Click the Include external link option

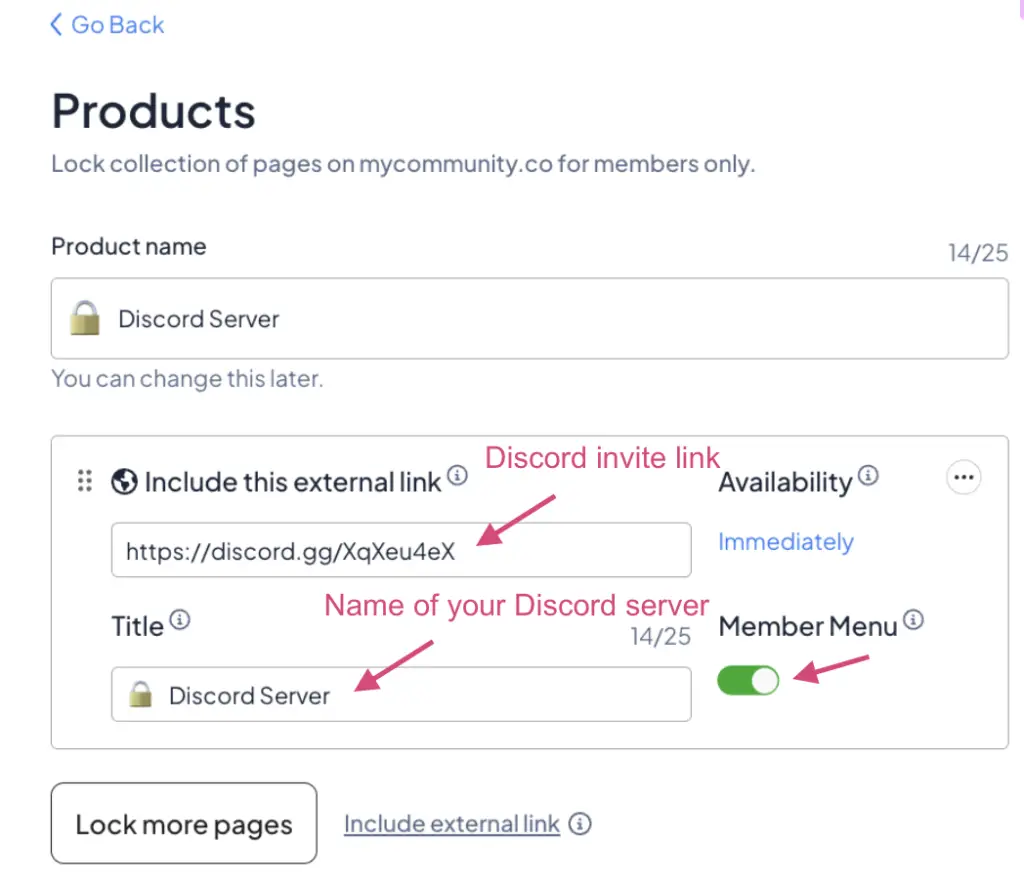pyautogui.click(x=450, y=824)
